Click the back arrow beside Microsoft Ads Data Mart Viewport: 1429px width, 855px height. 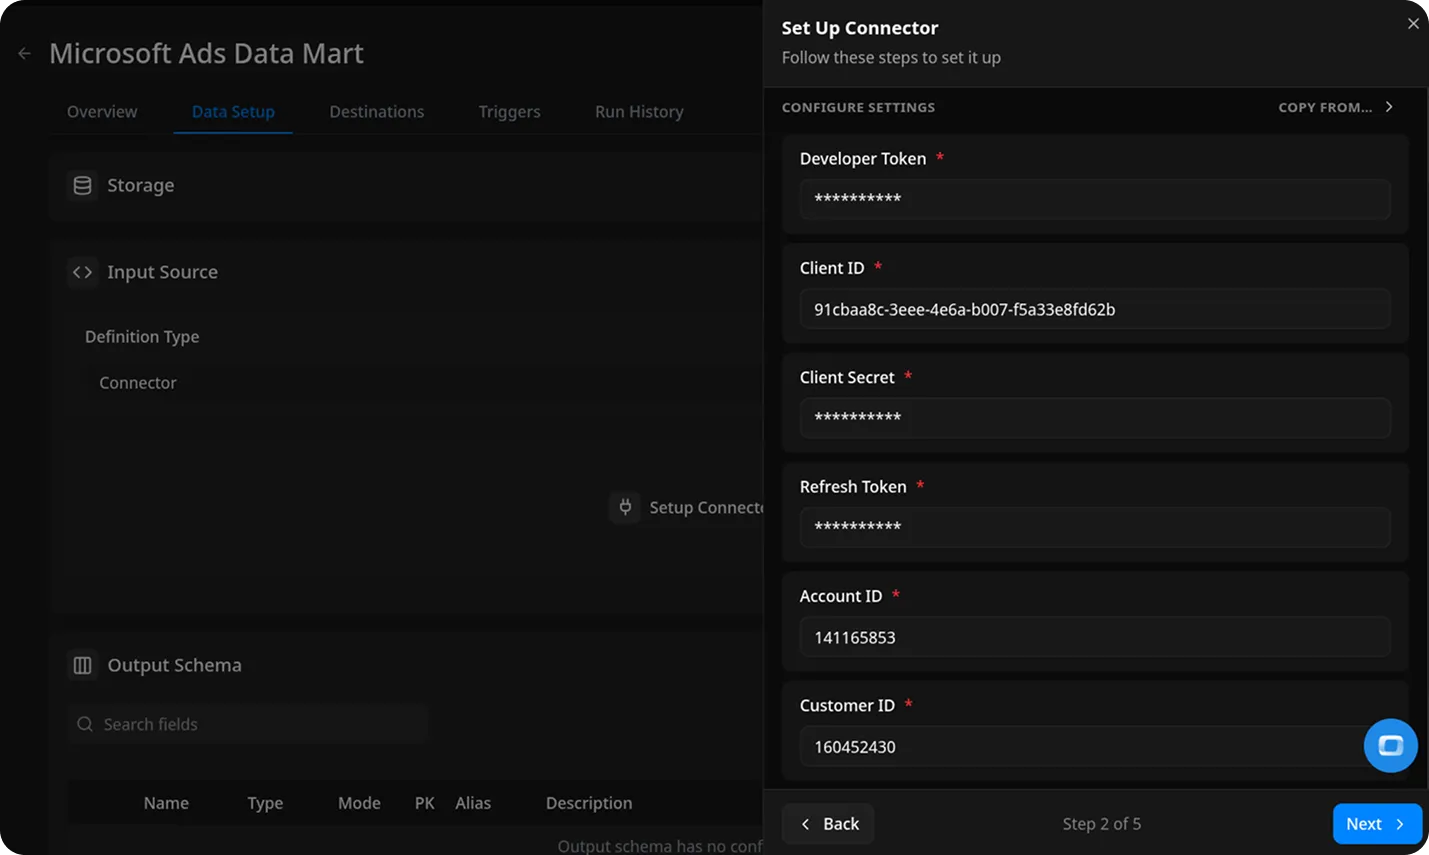25,54
